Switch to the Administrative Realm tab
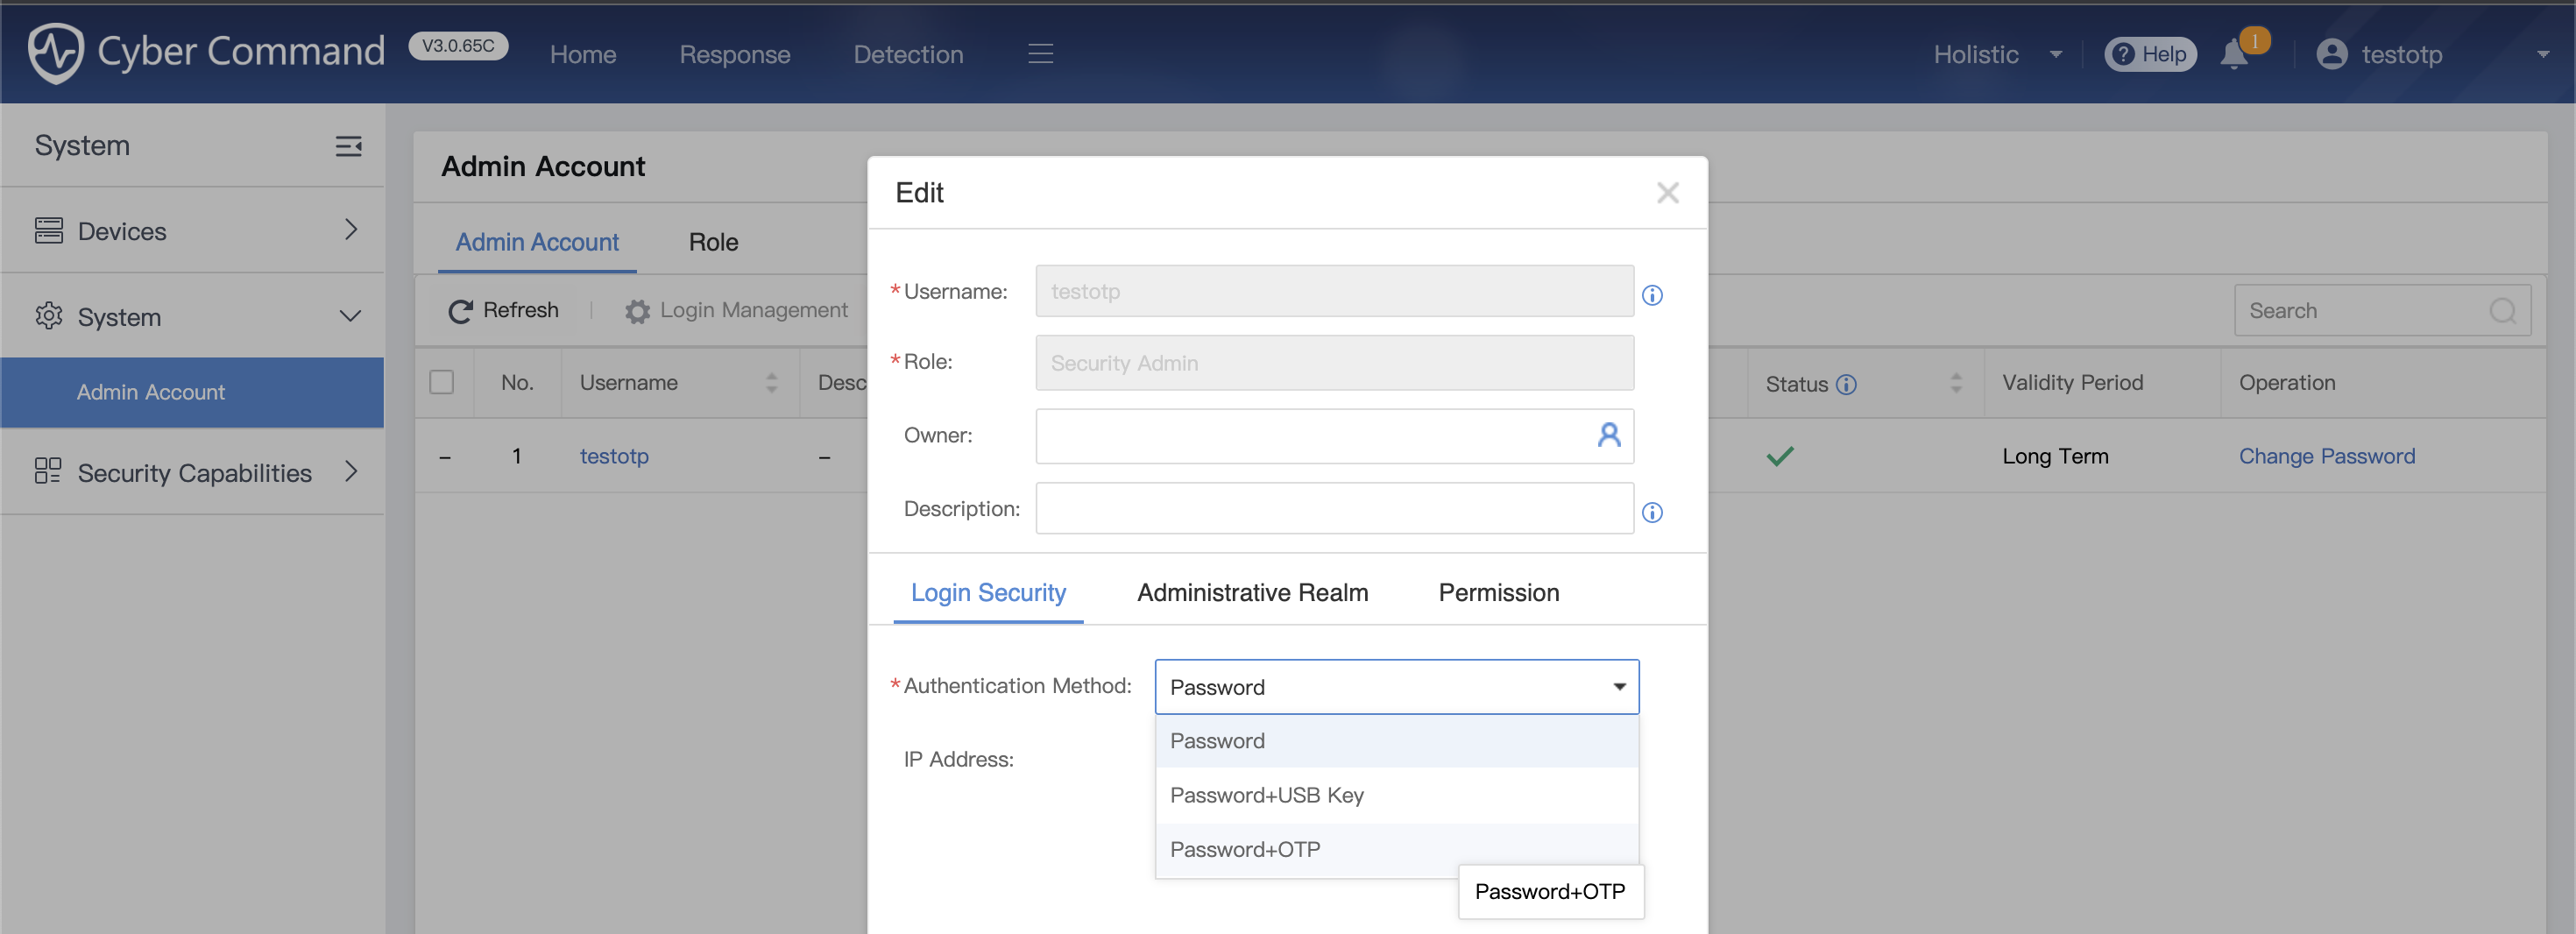 click(x=1252, y=592)
